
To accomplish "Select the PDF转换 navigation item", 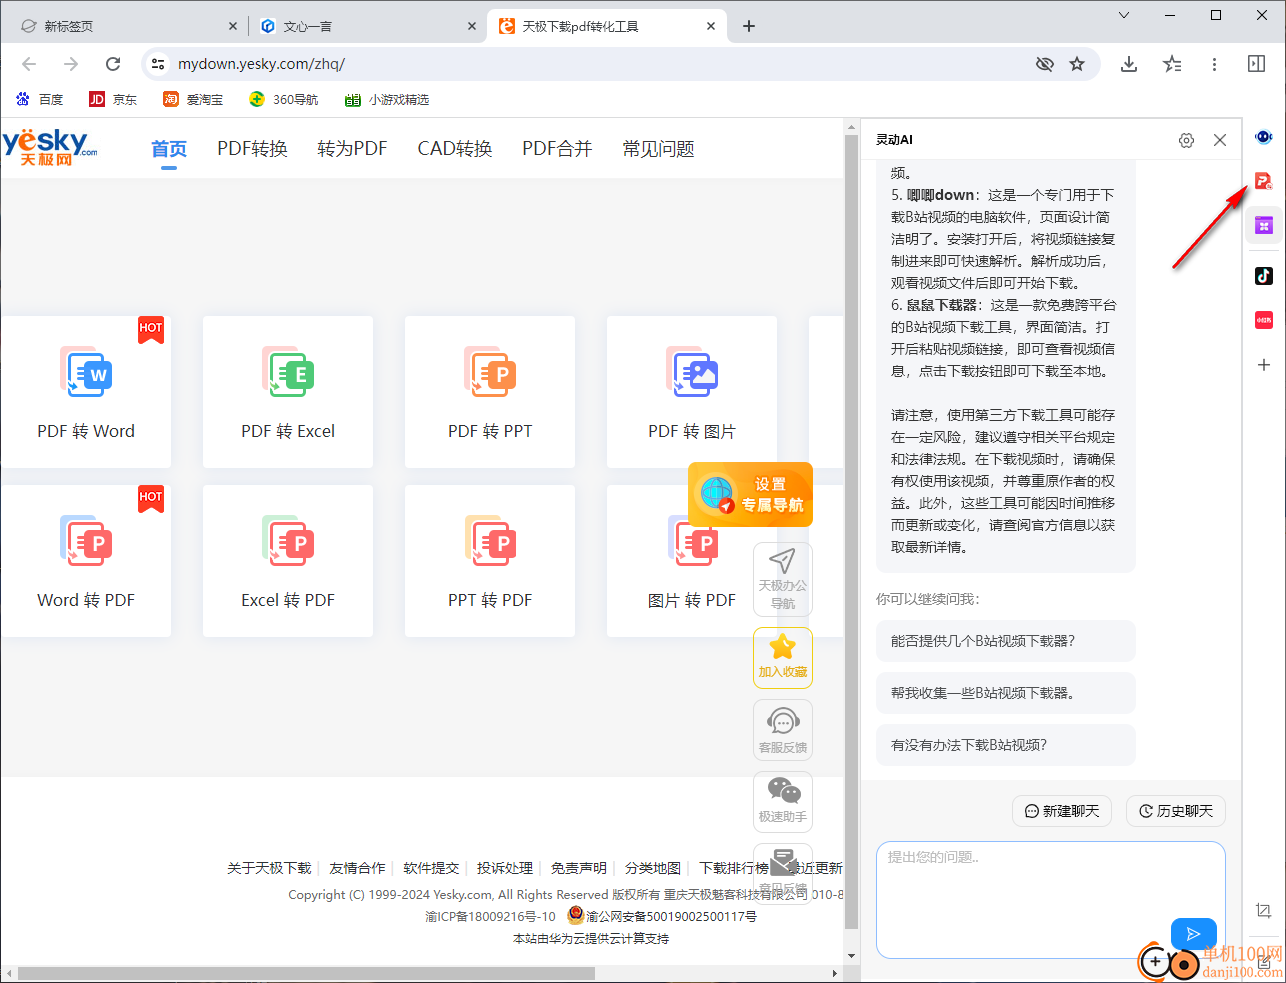I will click(252, 149).
